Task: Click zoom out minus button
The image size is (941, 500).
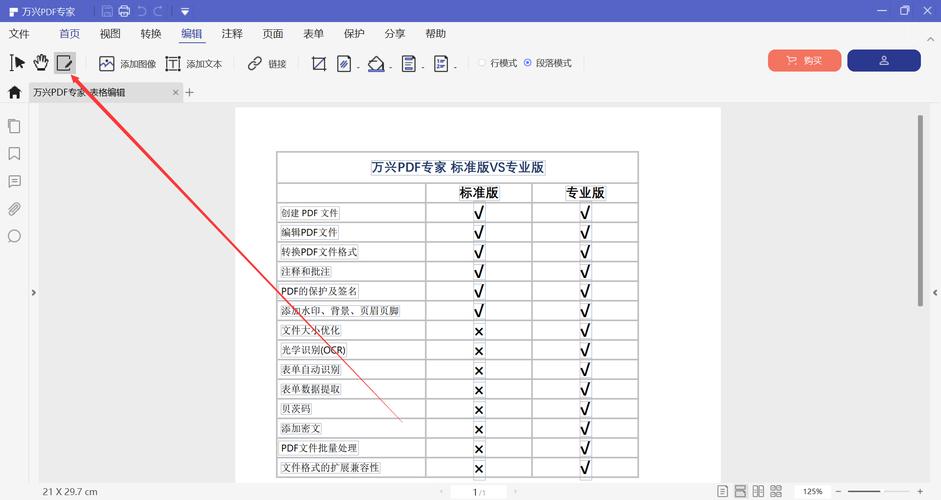Action: pos(838,491)
